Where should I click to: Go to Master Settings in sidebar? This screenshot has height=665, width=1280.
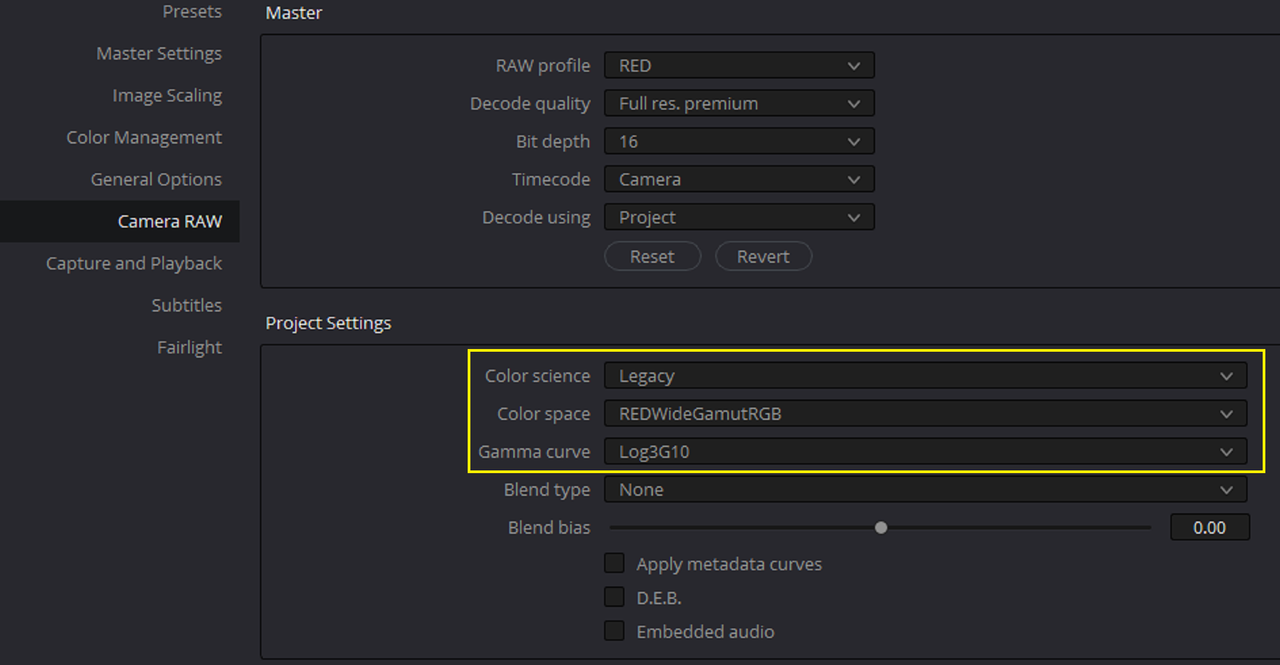pos(159,54)
